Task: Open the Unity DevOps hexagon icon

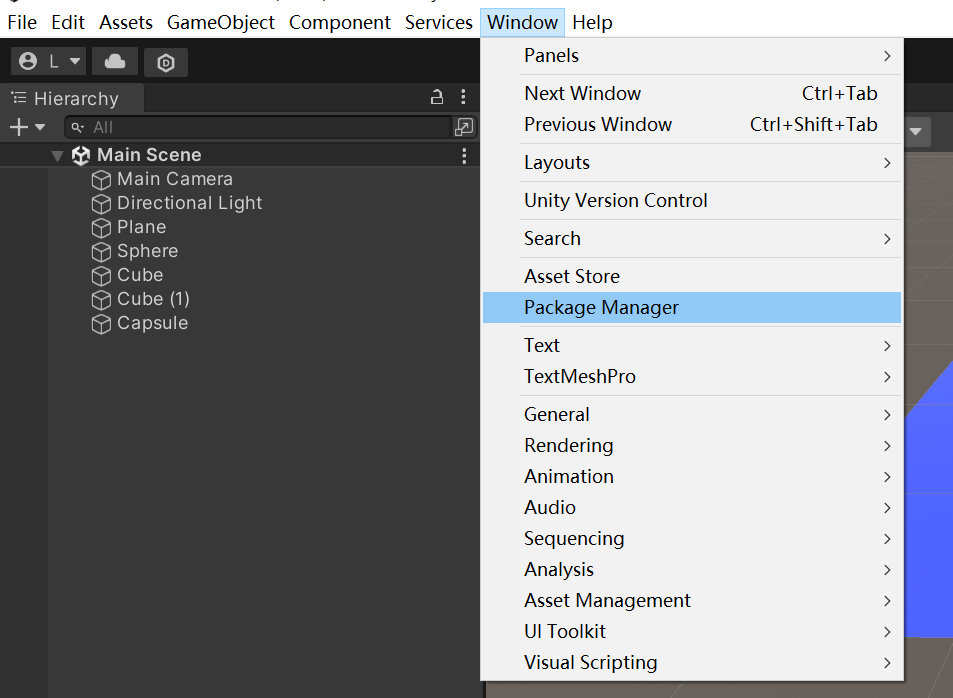Action: click(166, 62)
